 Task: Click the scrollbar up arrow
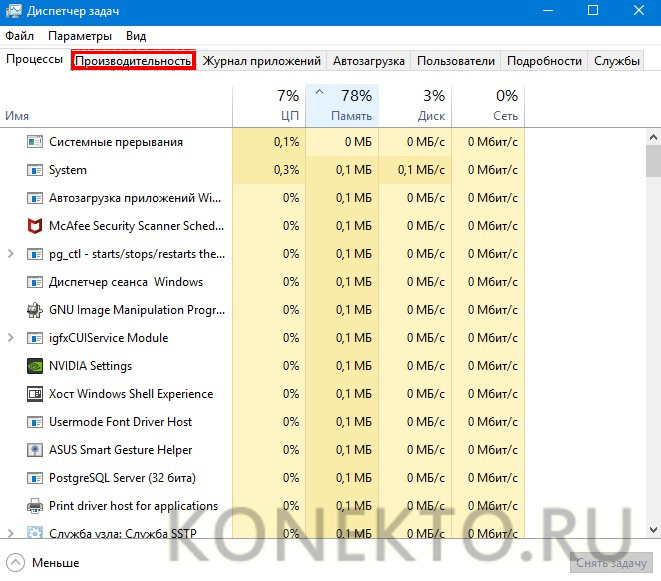tap(653, 137)
